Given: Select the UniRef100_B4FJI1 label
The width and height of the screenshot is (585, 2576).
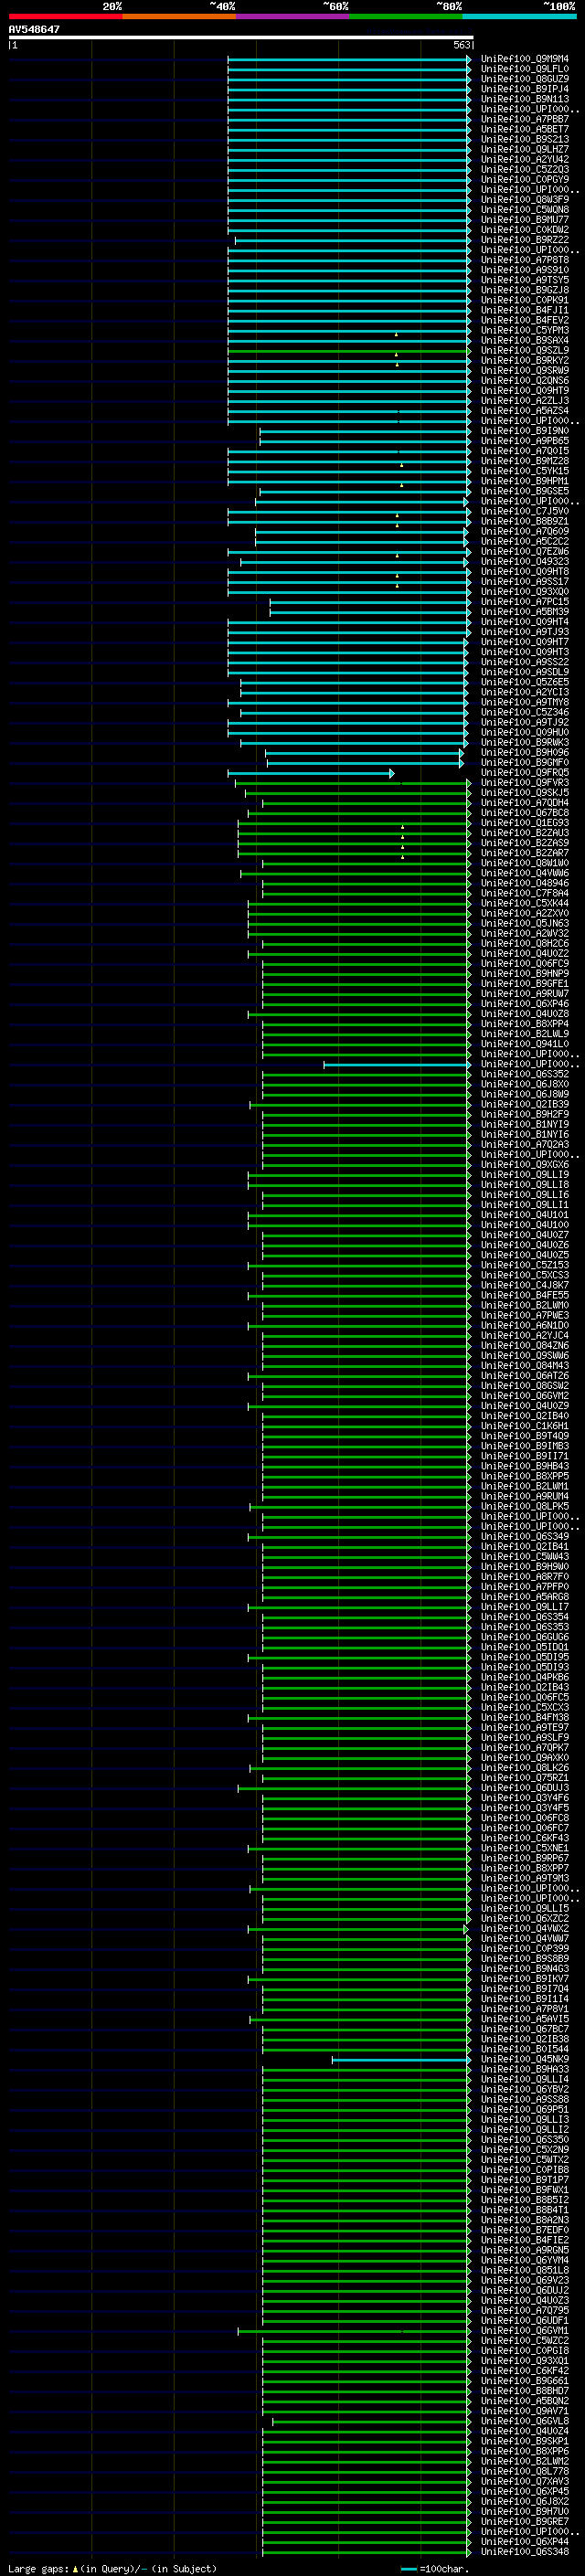Looking at the screenshot, I should pyautogui.click(x=525, y=310).
